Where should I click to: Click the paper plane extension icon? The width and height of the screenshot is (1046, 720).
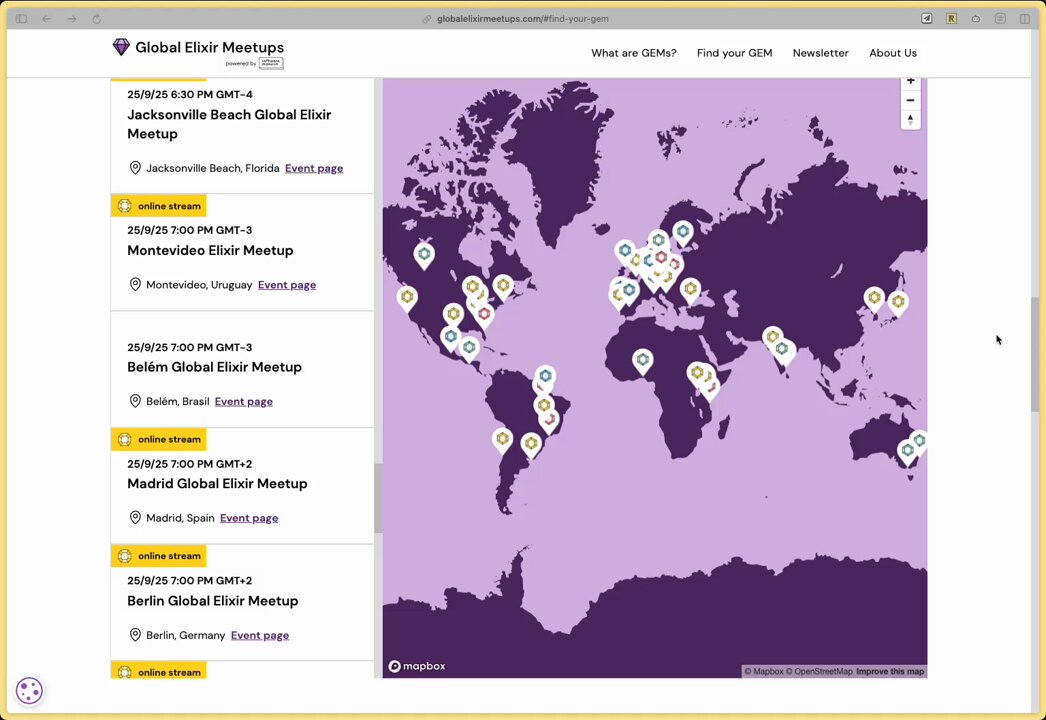coord(927,19)
